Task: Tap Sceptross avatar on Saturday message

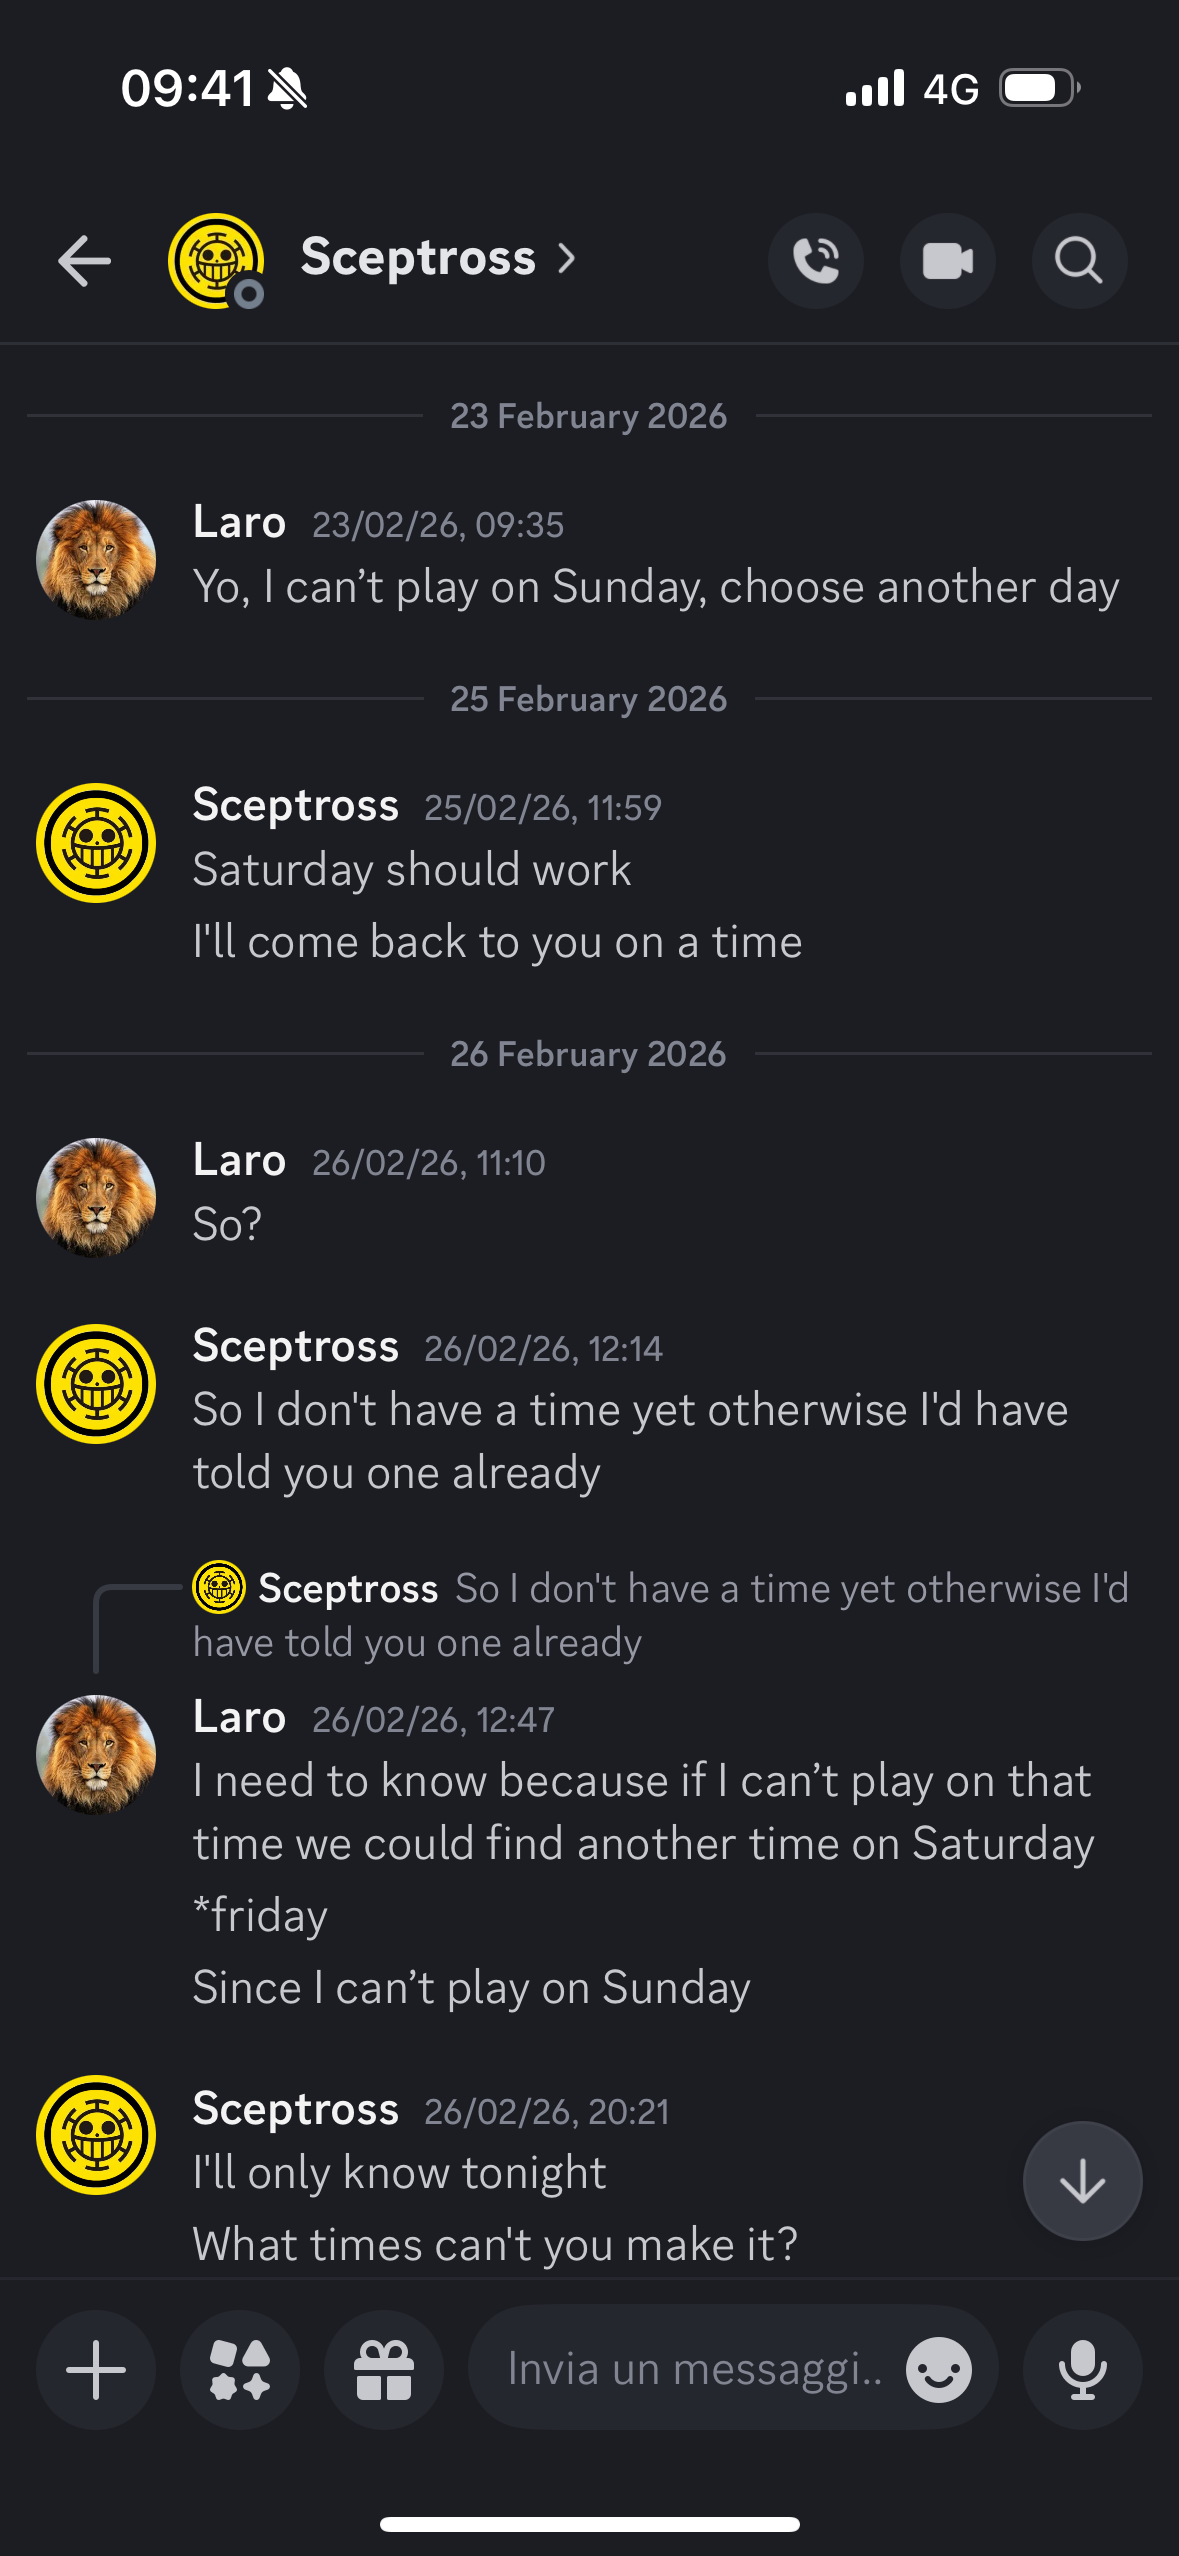Action: 96,842
